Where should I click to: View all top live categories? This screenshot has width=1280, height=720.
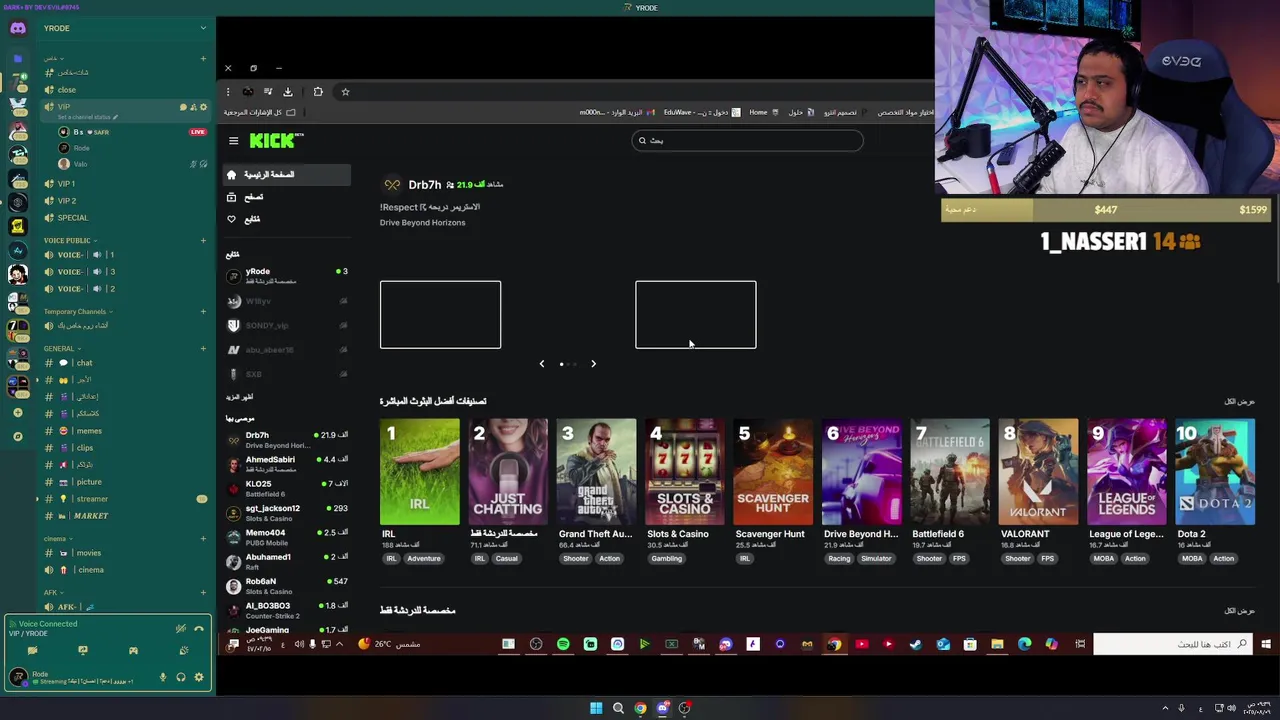1239,402
